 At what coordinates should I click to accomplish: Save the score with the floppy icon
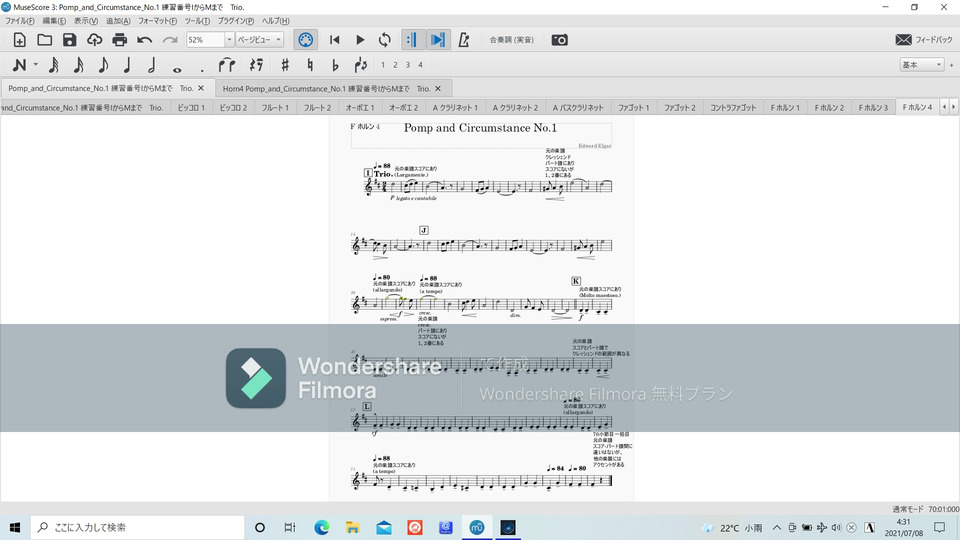tap(69, 40)
